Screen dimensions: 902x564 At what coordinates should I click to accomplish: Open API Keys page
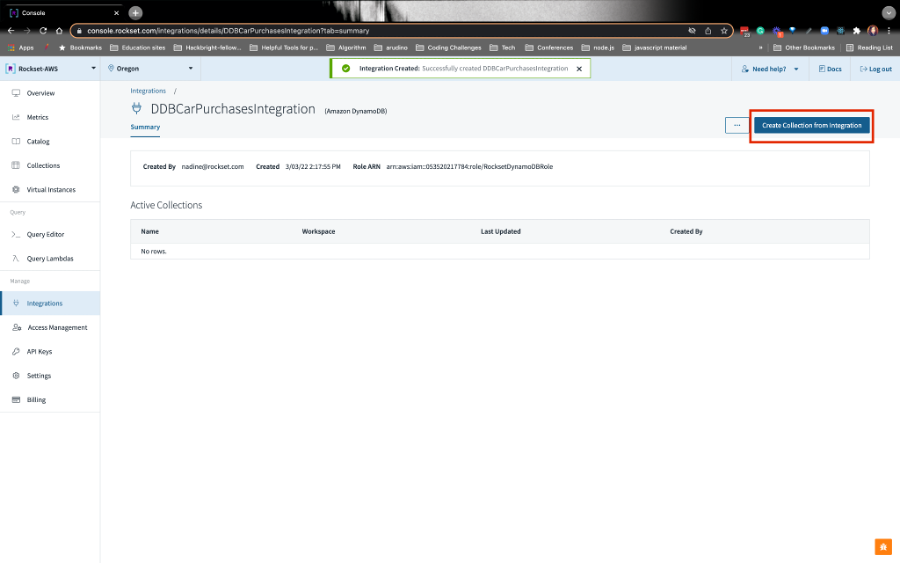point(39,352)
